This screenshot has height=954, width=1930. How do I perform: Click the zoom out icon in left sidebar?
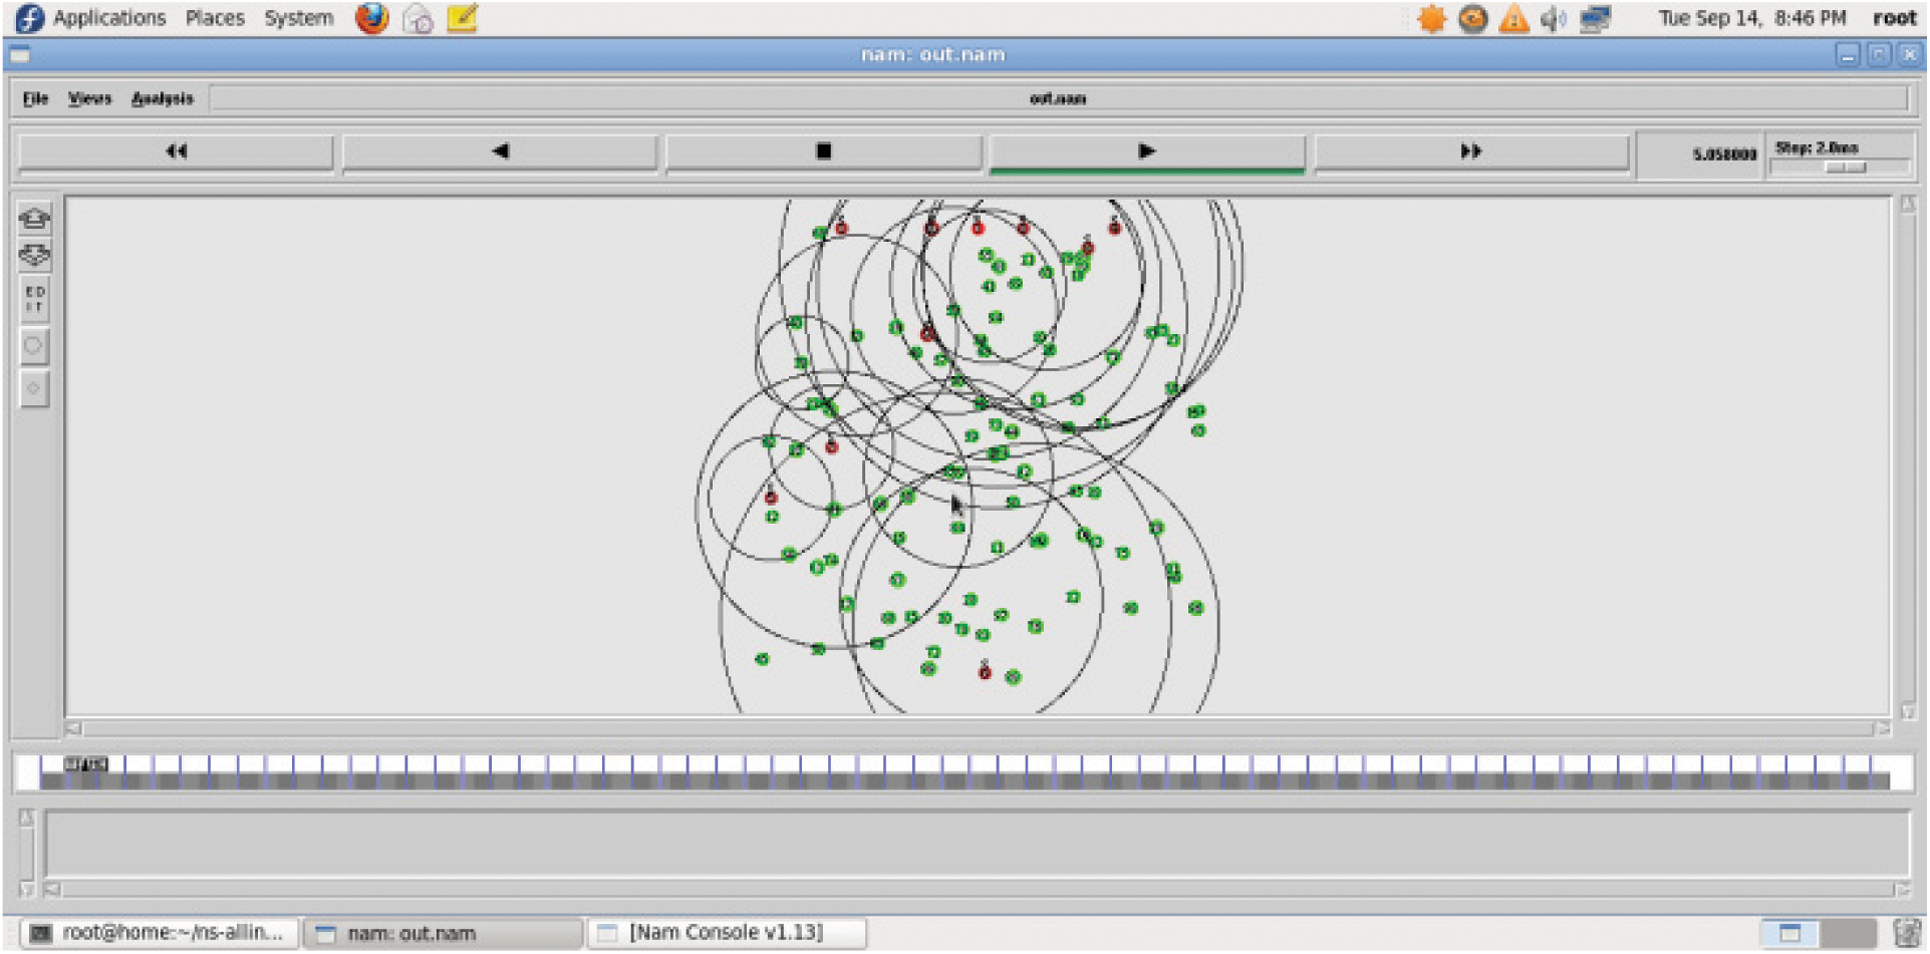(x=34, y=256)
